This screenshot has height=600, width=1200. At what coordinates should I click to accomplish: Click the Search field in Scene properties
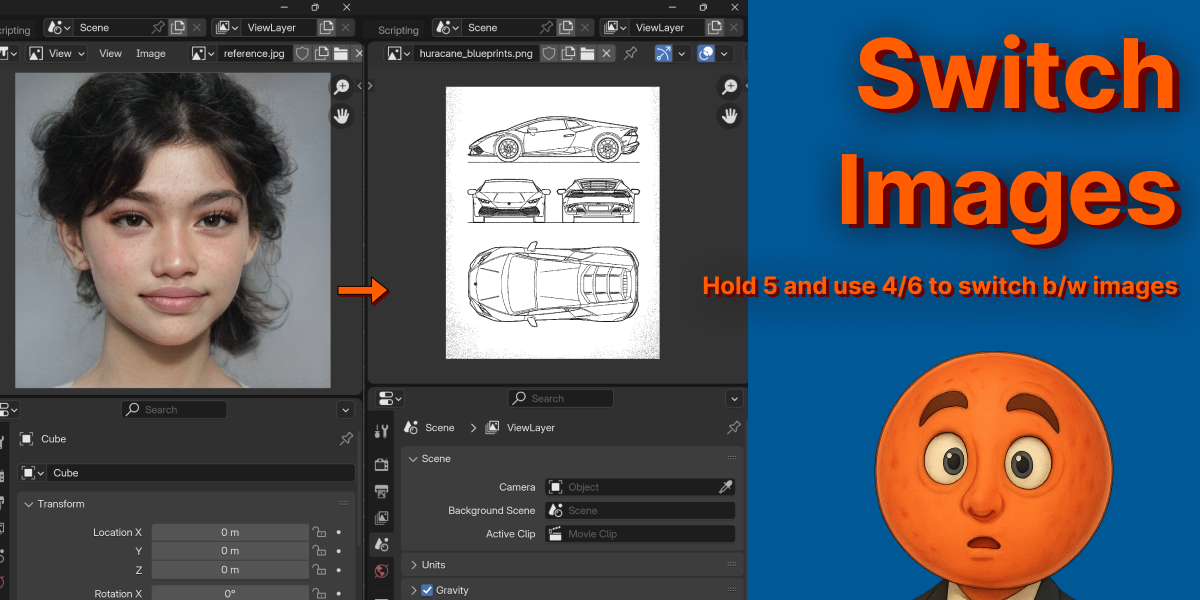561,398
